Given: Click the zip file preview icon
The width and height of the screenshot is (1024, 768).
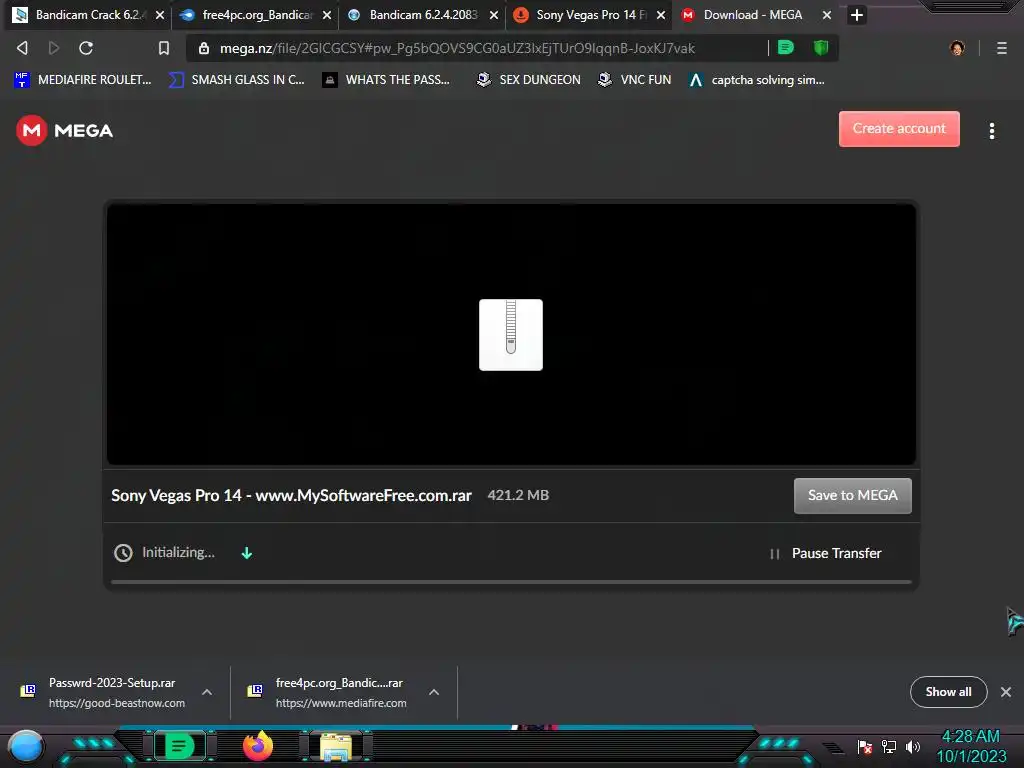Looking at the screenshot, I should tap(511, 335).
